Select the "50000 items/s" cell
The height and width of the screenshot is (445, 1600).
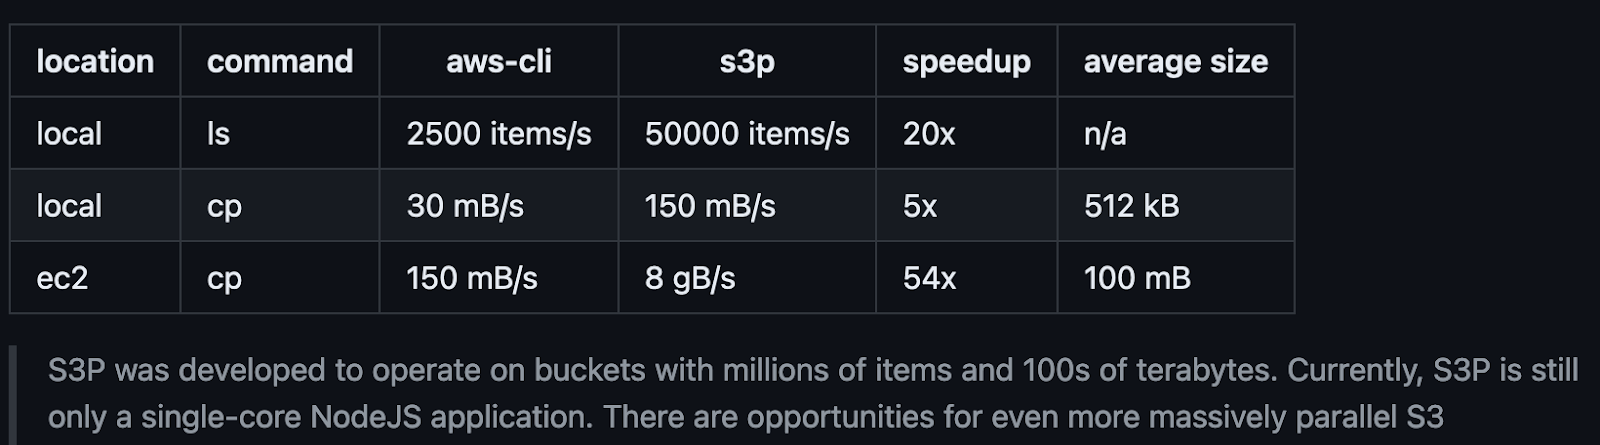point(747,134)
